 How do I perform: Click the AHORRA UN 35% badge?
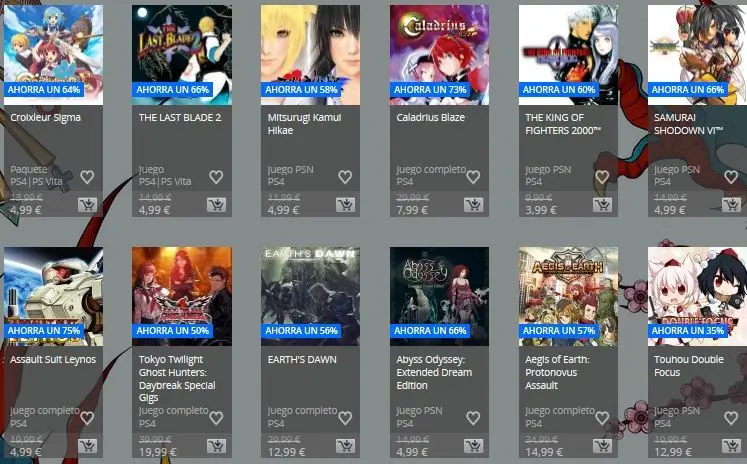coord(688,331)
